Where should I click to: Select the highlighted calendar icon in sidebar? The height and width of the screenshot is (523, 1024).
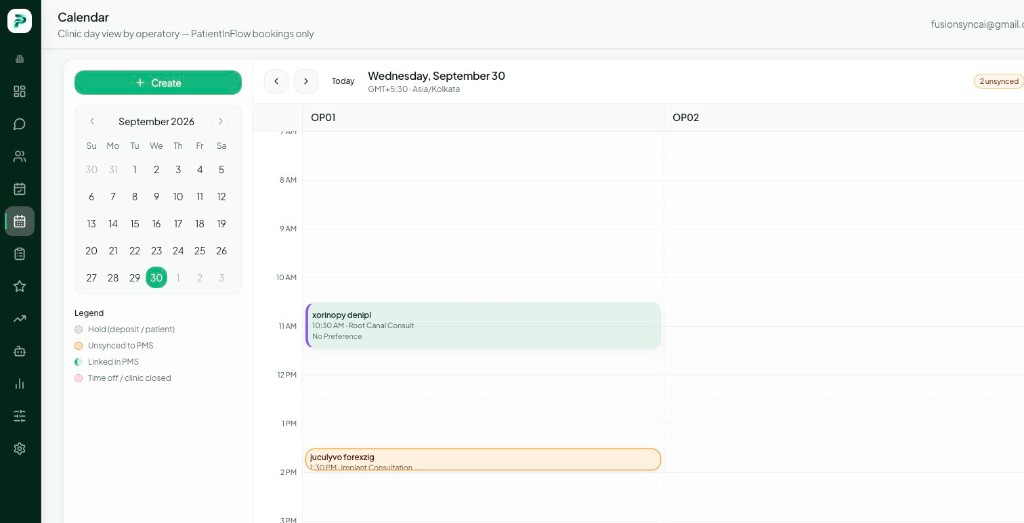pos(20,221)
